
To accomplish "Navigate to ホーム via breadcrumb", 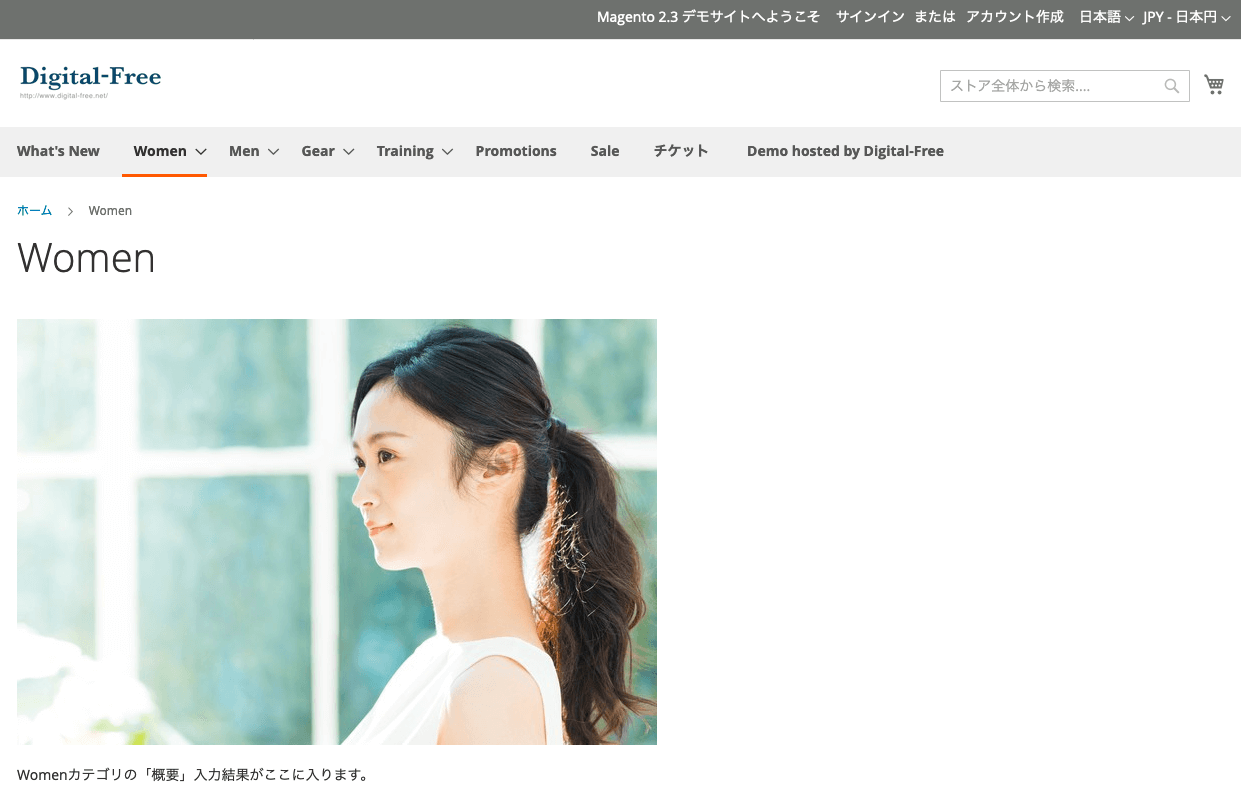I will 34,210.
